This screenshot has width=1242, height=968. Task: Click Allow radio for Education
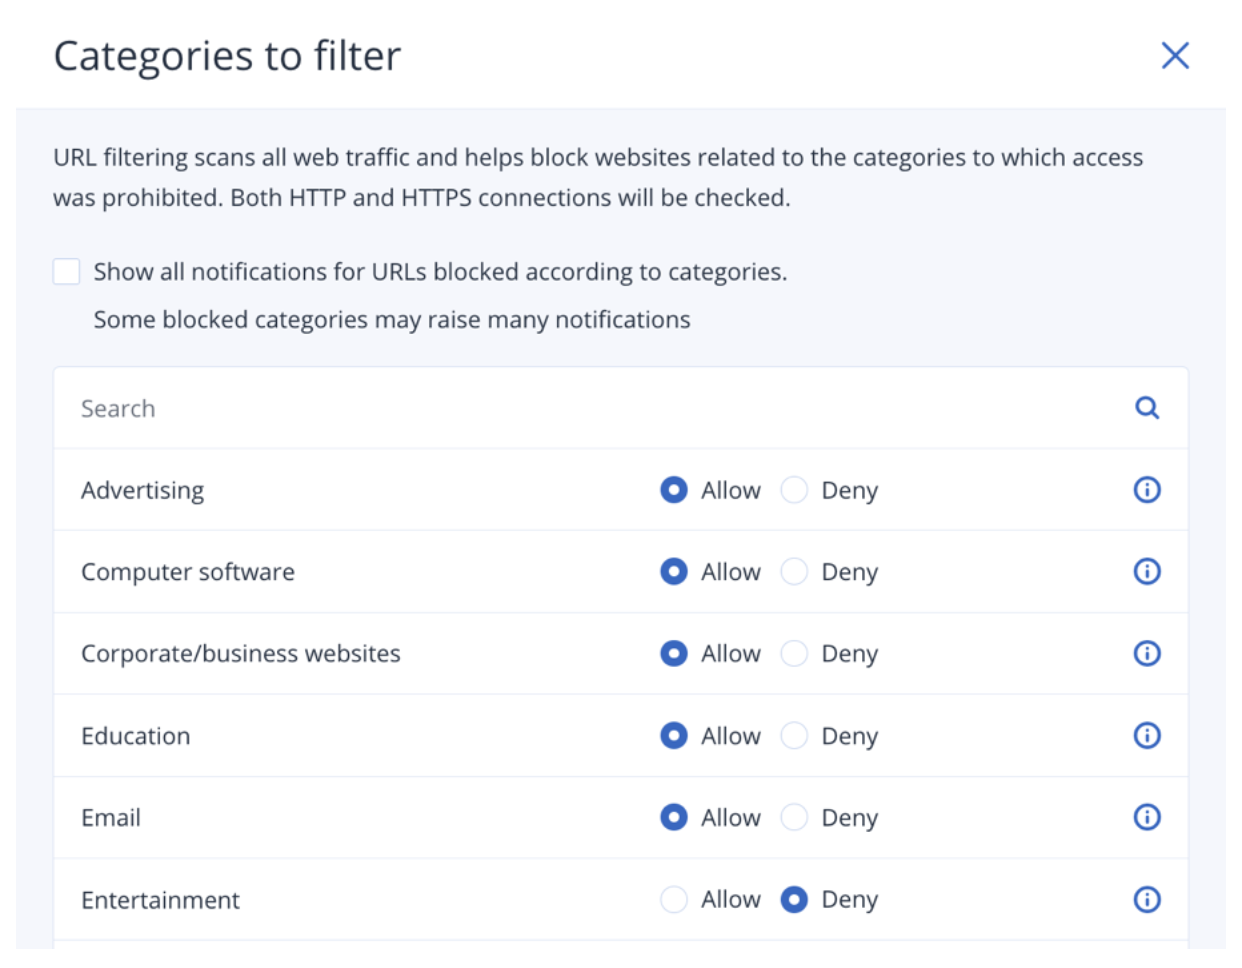click(x=674, y=736)
